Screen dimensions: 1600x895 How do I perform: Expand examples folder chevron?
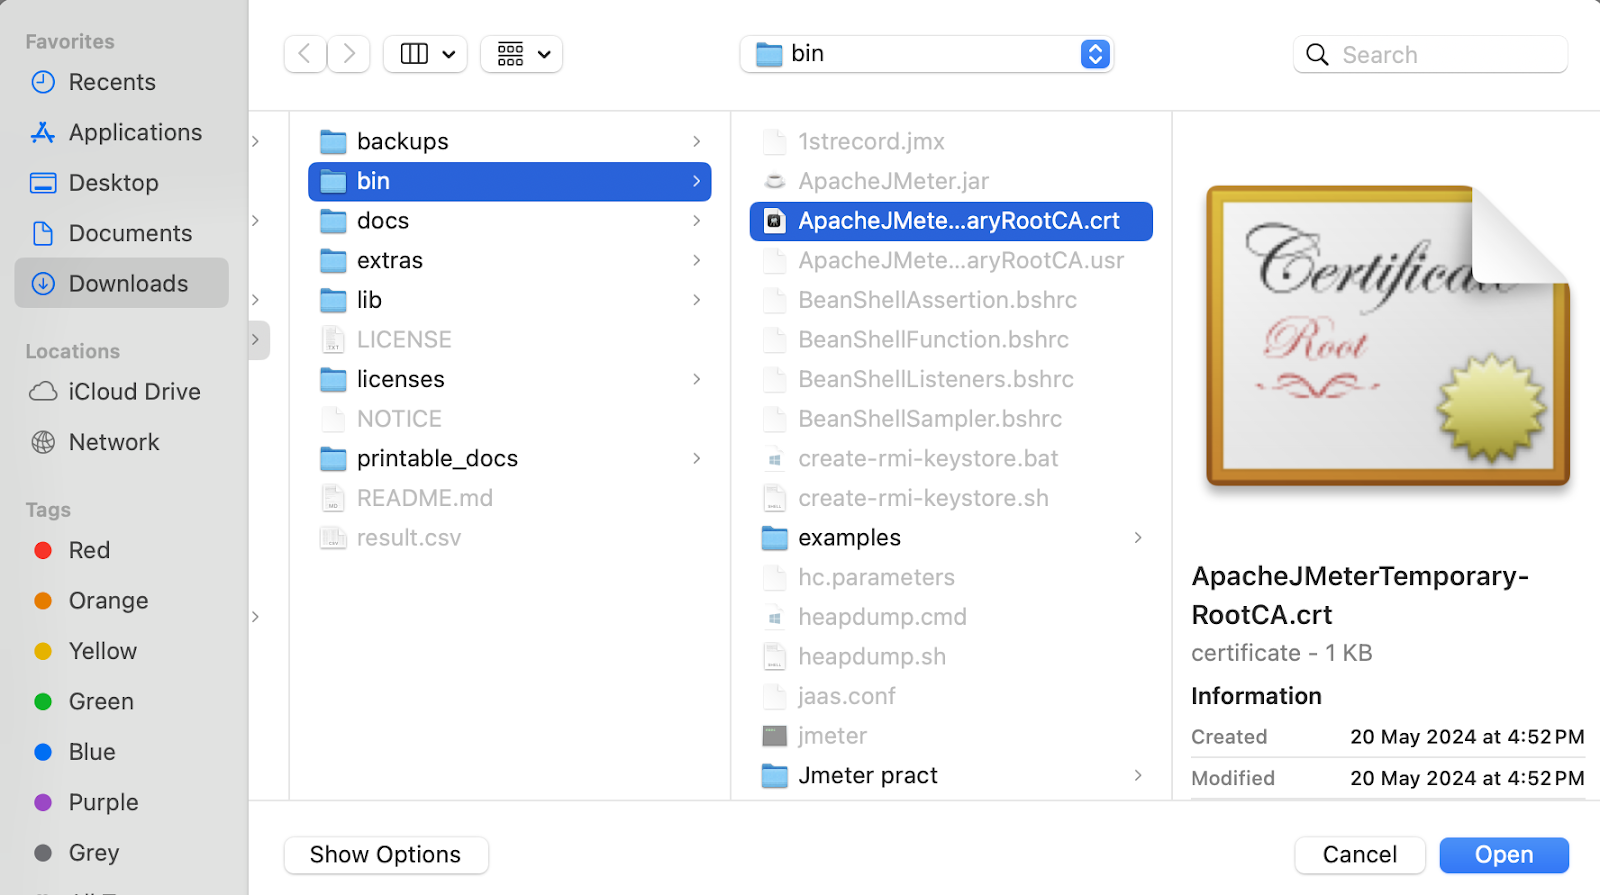(x=1138, y=538)
